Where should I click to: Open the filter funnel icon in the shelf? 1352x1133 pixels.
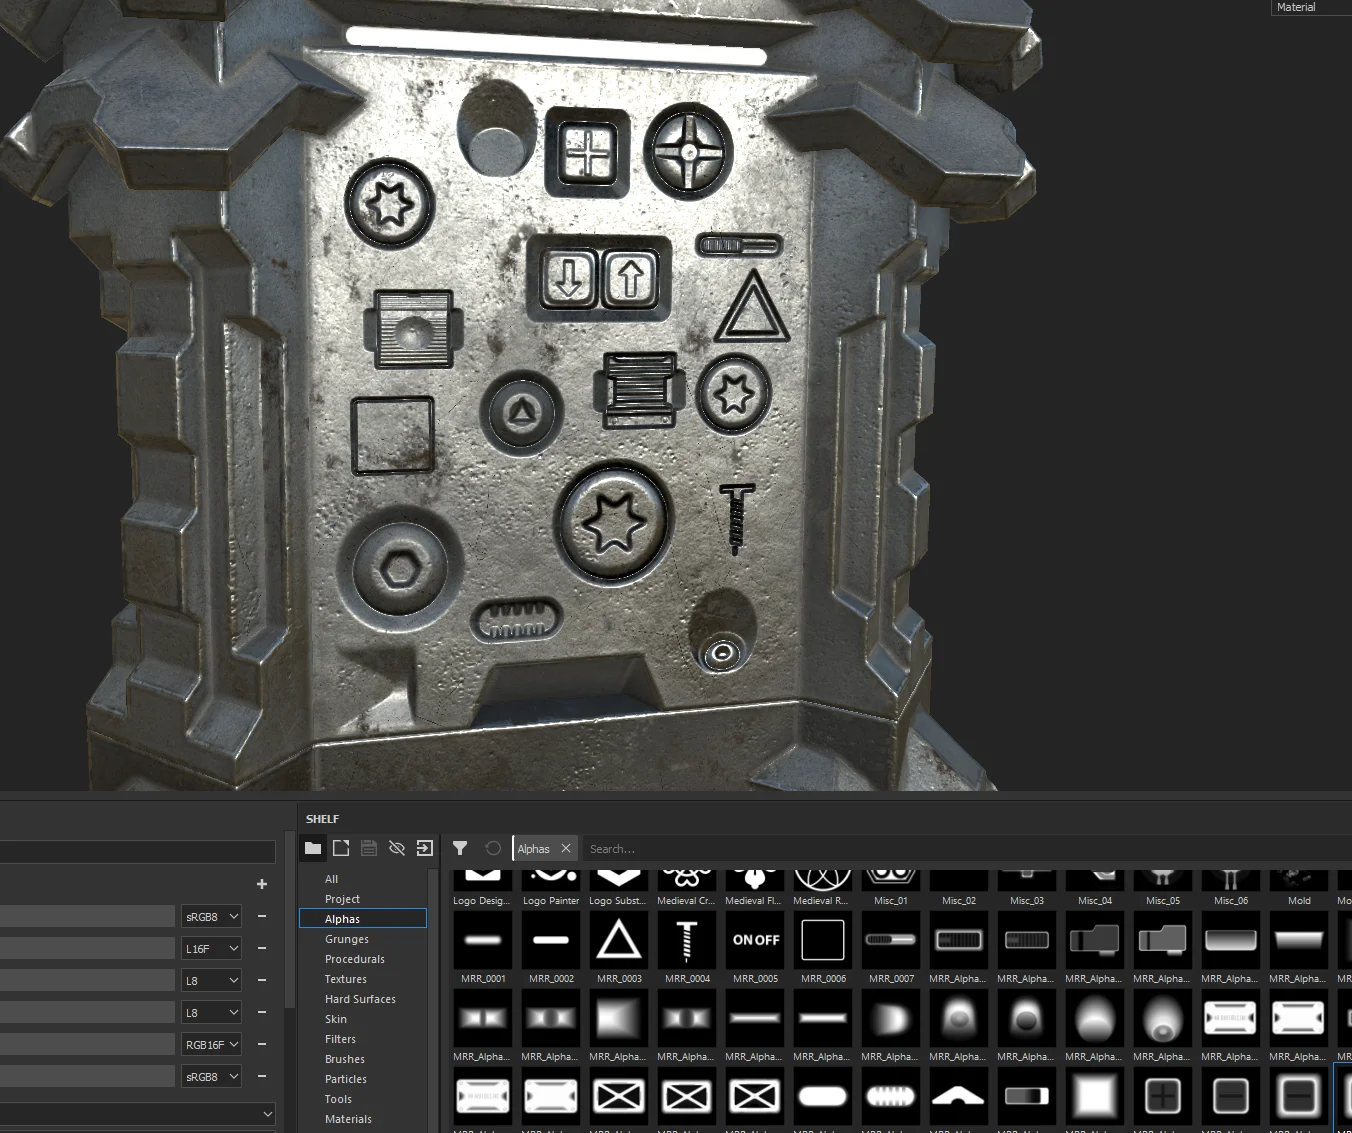click(460, 848)
